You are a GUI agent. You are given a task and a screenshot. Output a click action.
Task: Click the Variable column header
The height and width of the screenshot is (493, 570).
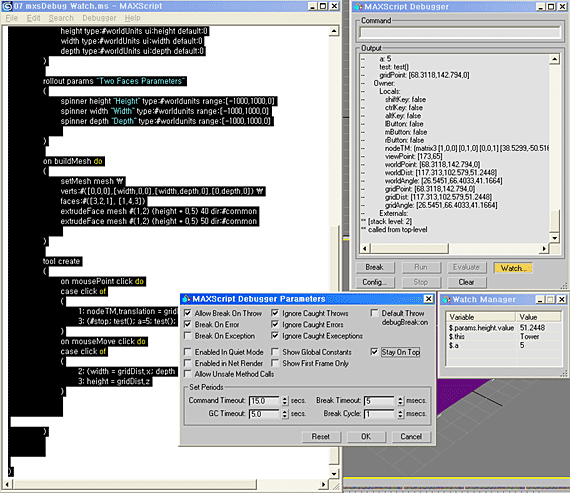coord(481,317)
